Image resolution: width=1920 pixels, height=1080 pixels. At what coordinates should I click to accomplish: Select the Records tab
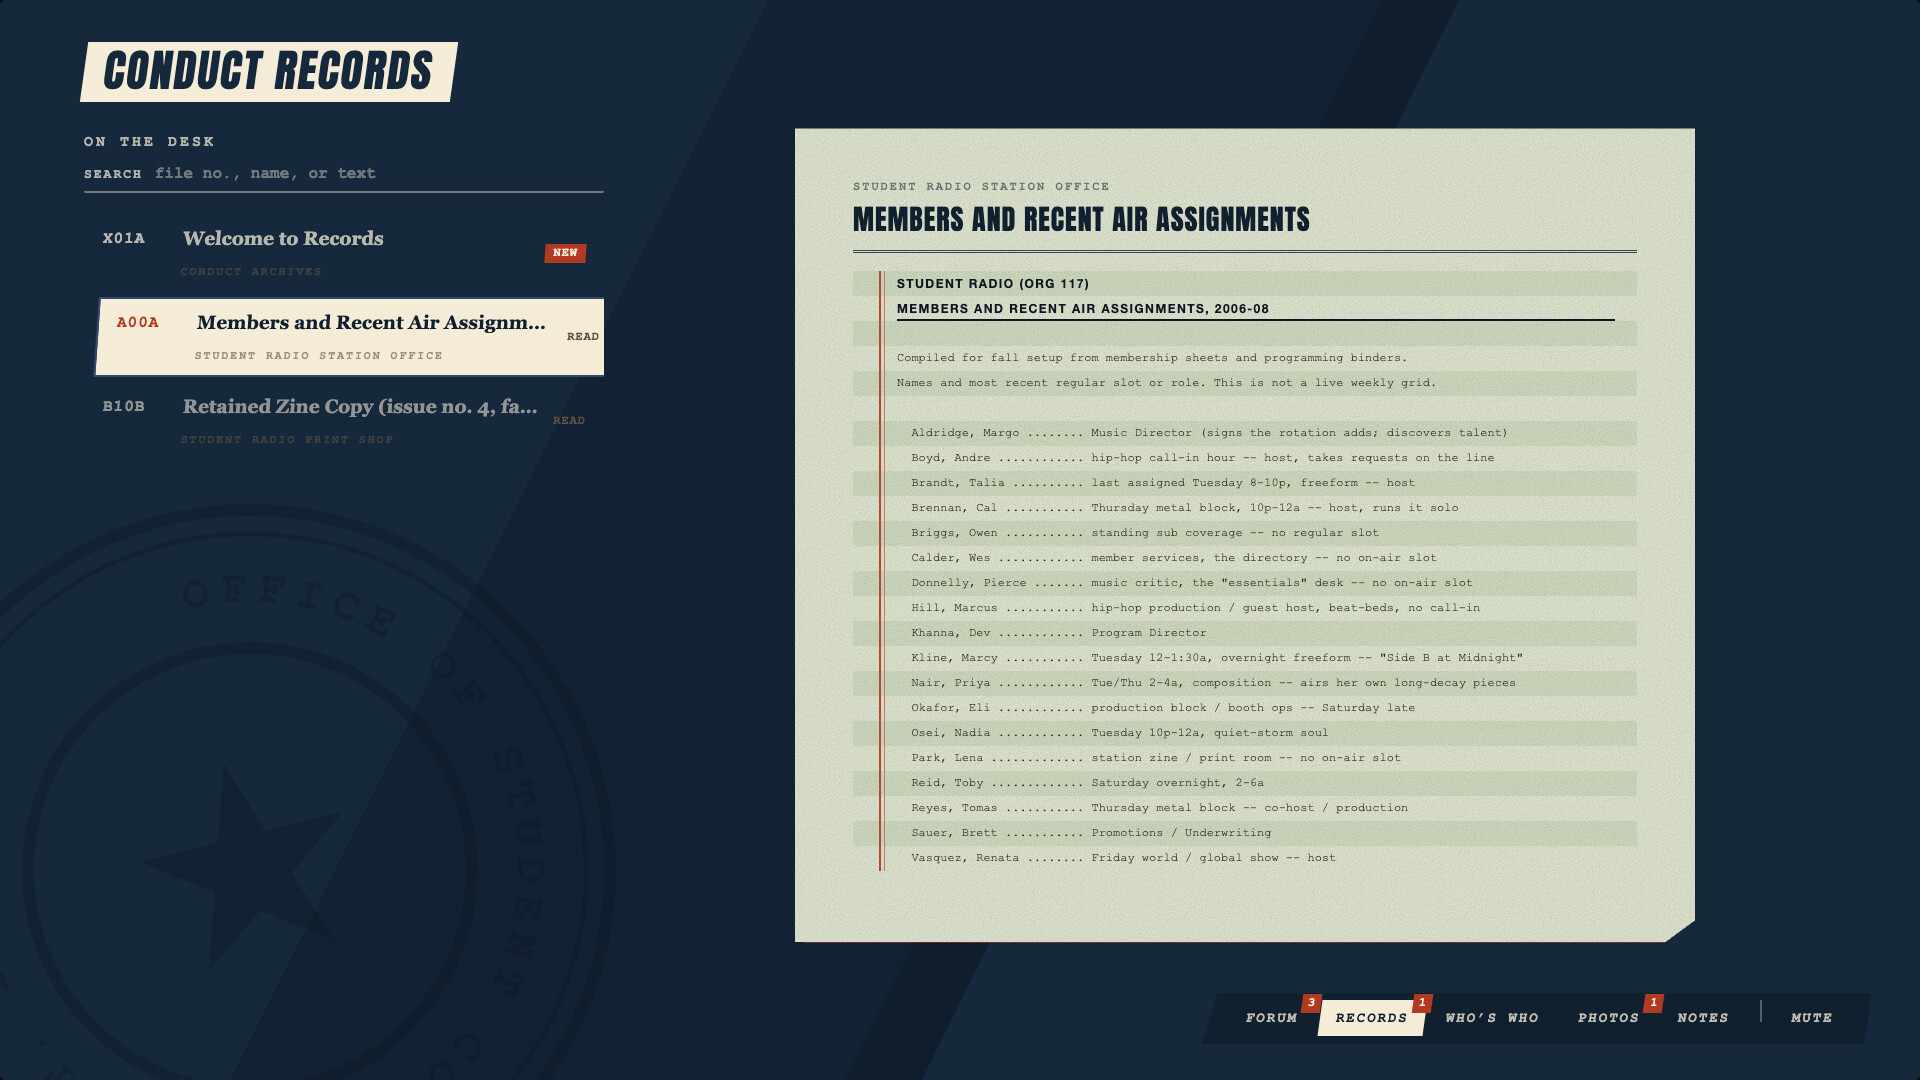click(1371, 1018)
